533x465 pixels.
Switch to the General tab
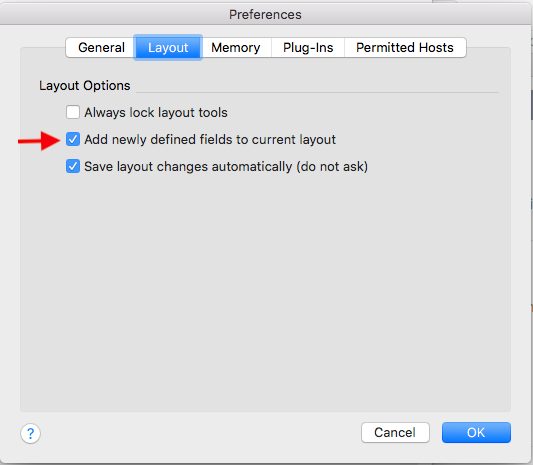[x=101, y=48]
